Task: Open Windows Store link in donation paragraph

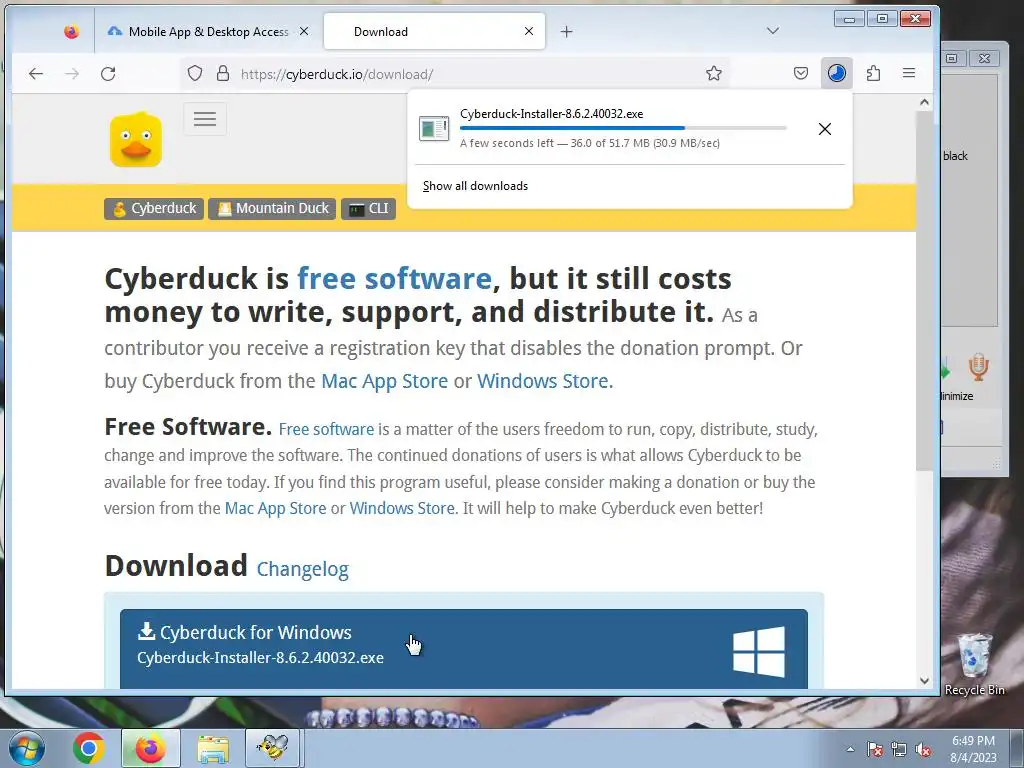Action: [402, 508]
